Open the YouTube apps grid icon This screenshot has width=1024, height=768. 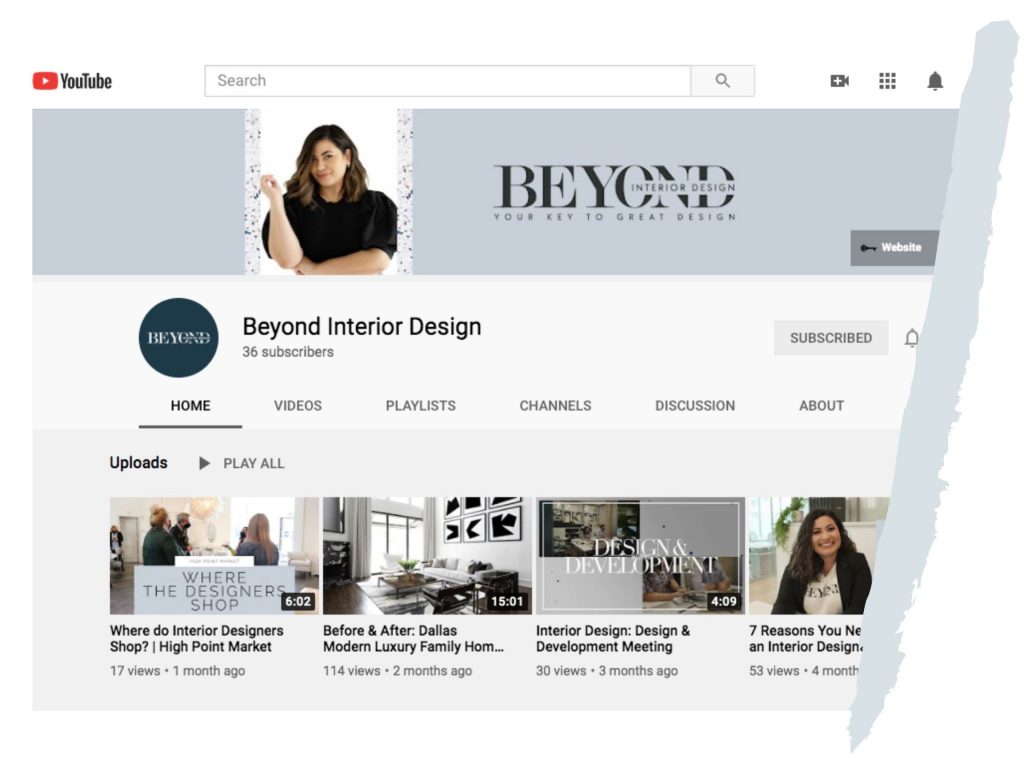887,81
